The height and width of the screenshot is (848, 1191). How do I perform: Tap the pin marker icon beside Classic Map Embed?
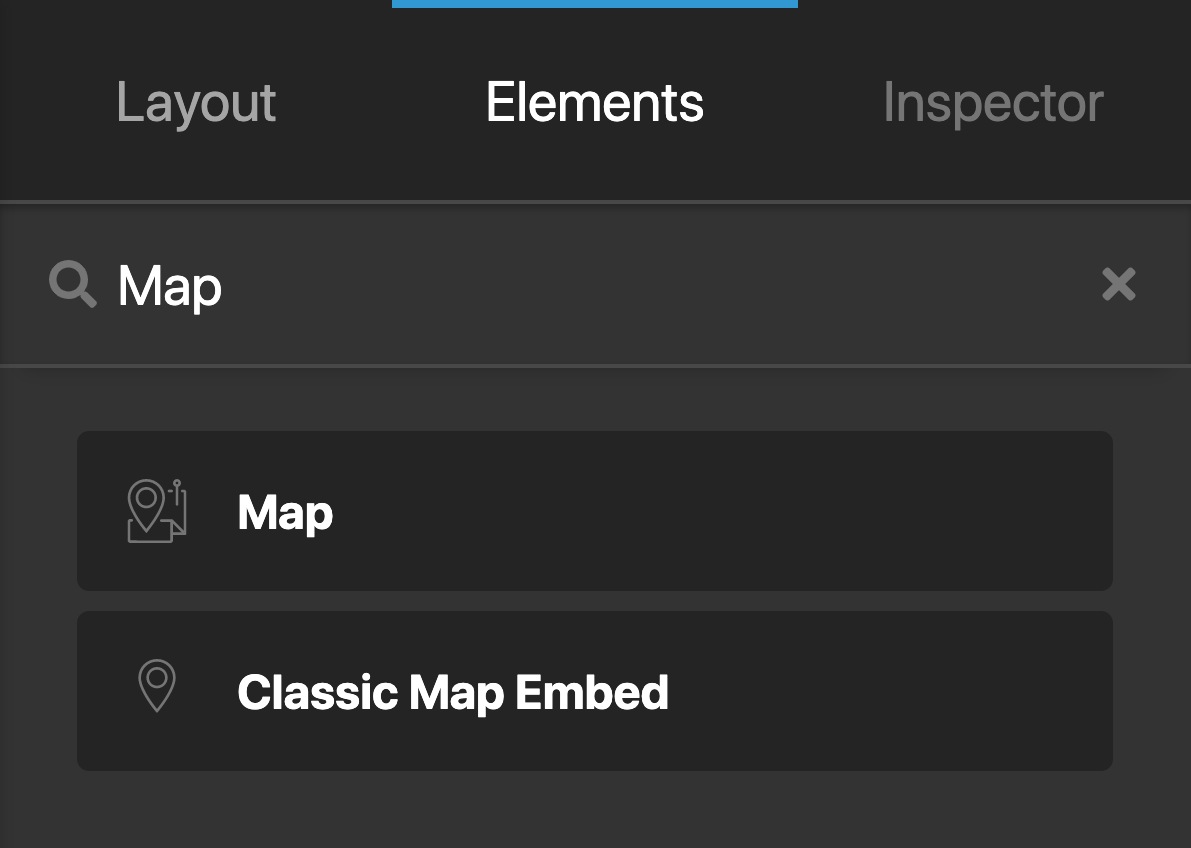coord(156,686)
